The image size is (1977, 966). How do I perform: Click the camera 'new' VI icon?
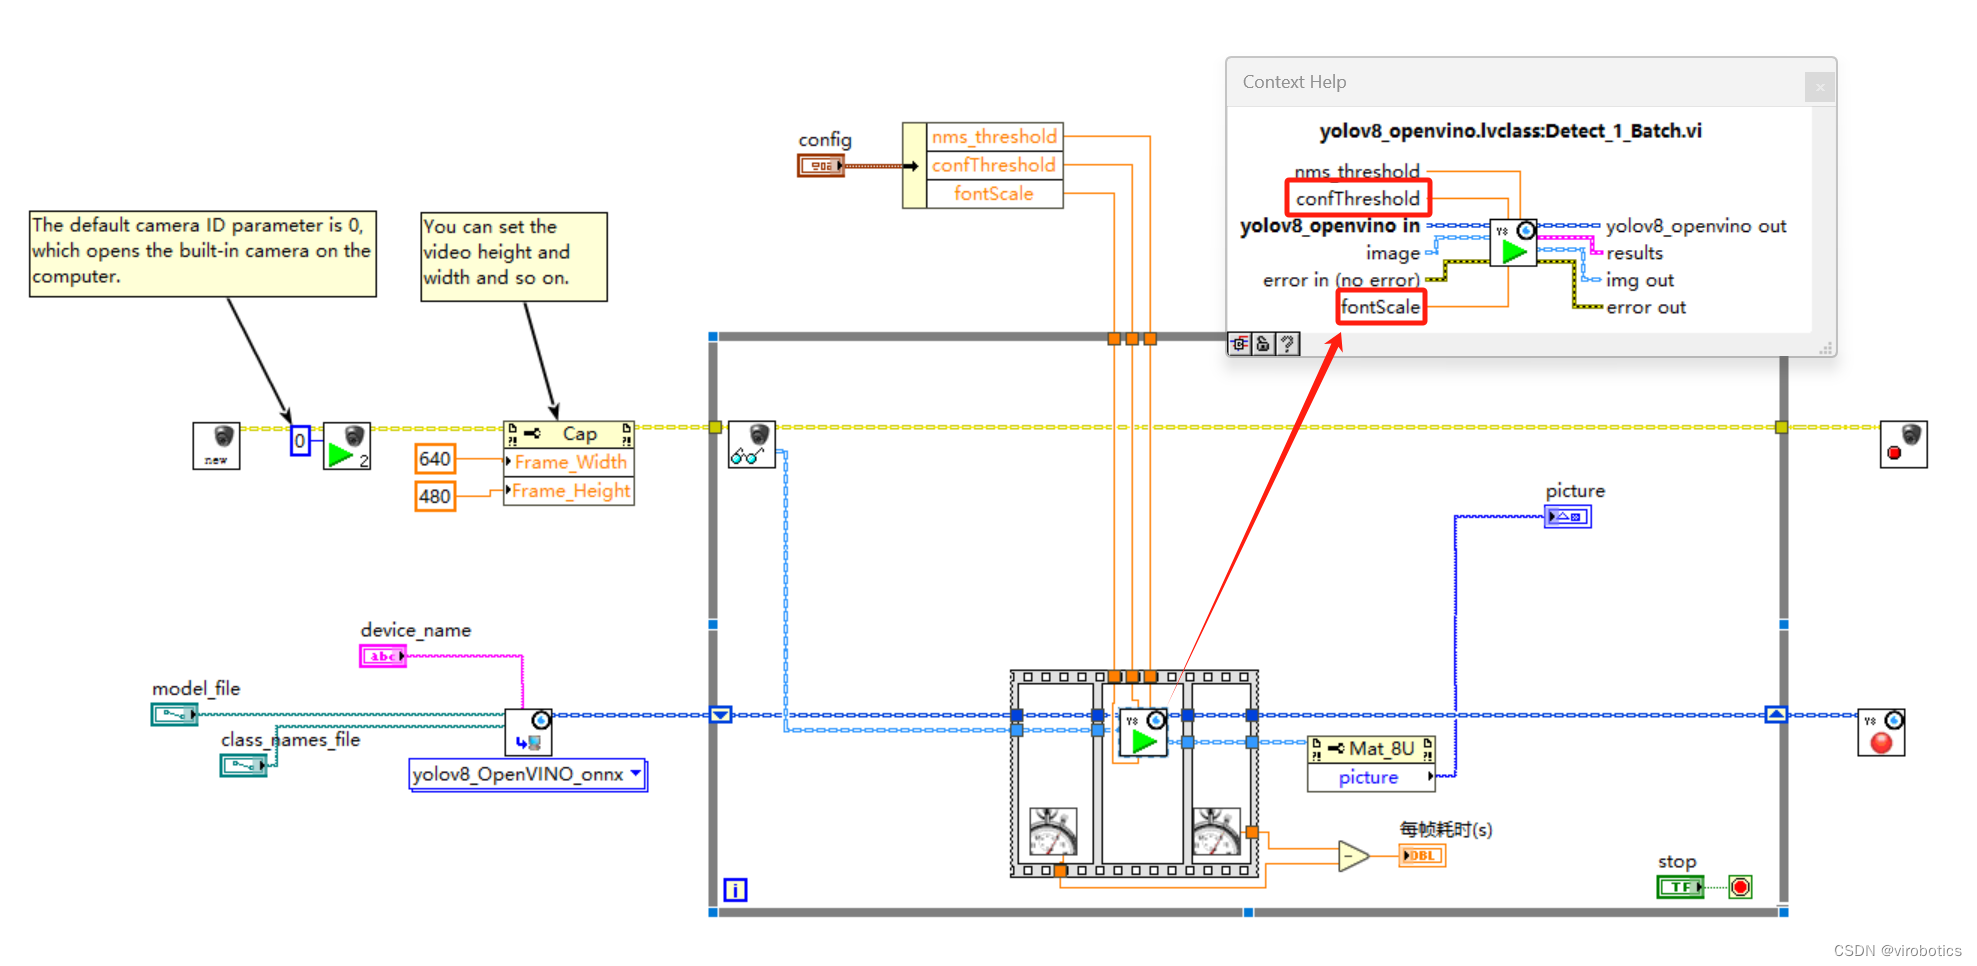click(x=216, y=446)
